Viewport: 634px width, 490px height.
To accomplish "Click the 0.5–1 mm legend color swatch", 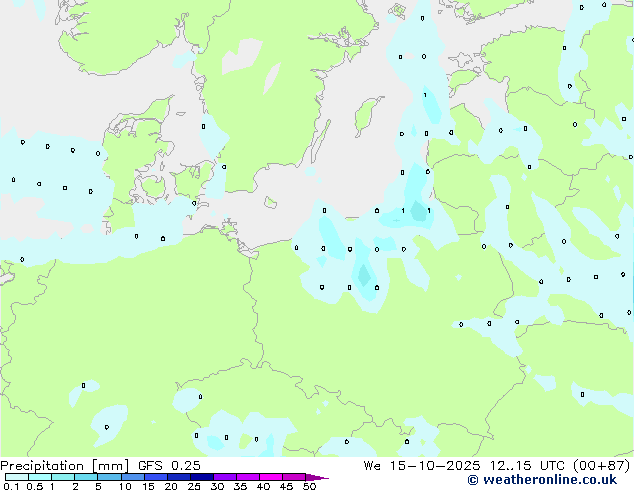I will point(40,477).
